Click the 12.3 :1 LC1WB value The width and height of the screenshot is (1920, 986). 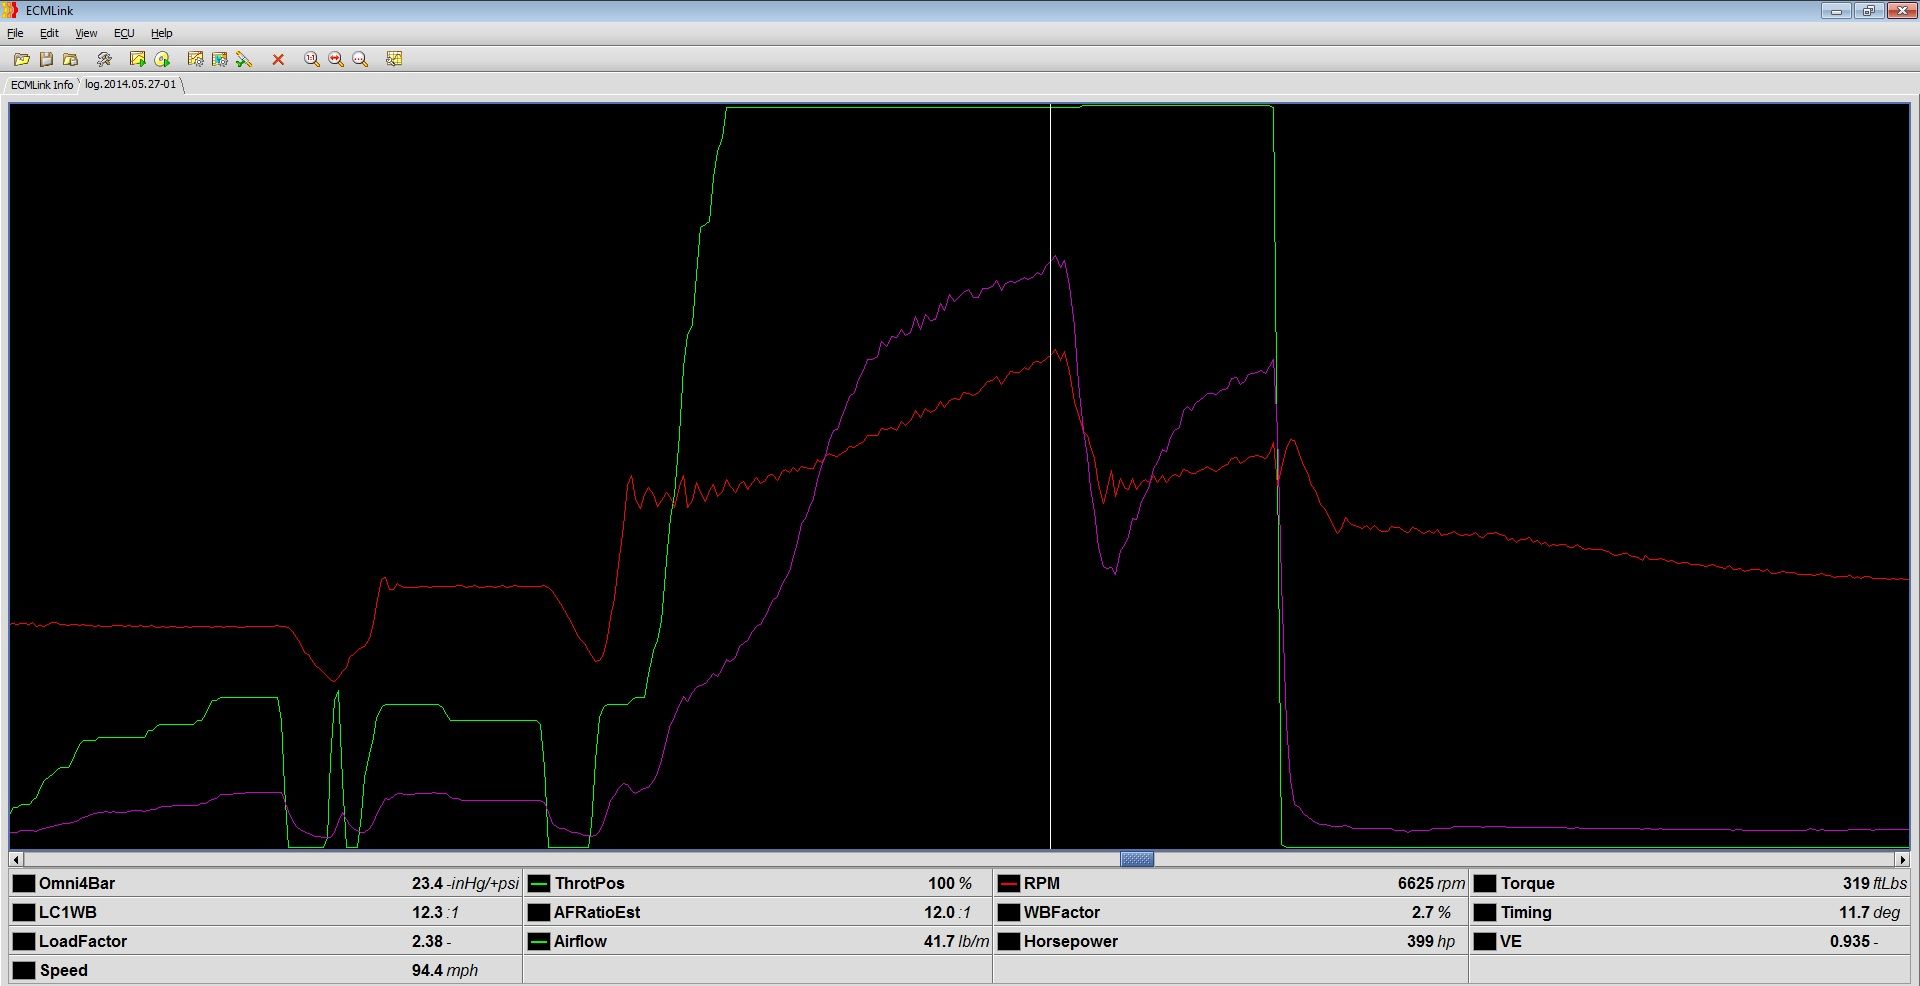coord(435,912)
